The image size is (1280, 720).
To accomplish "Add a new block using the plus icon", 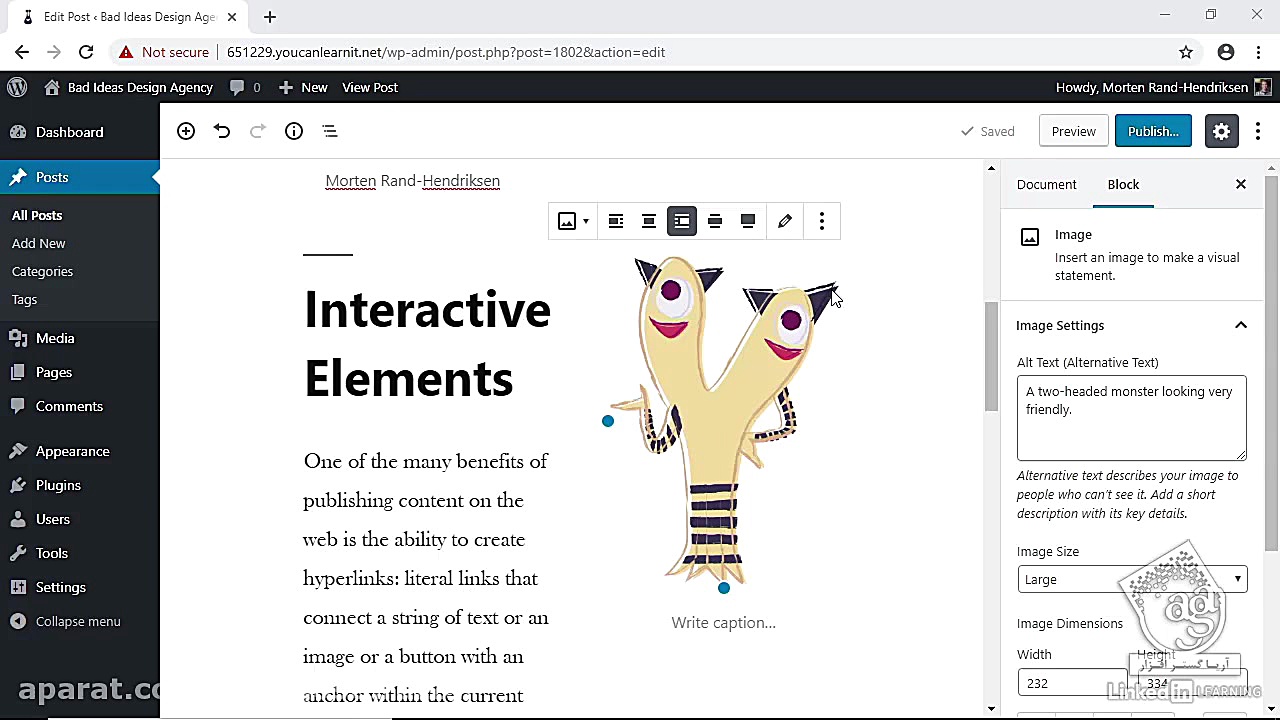I will click(185, 131).
